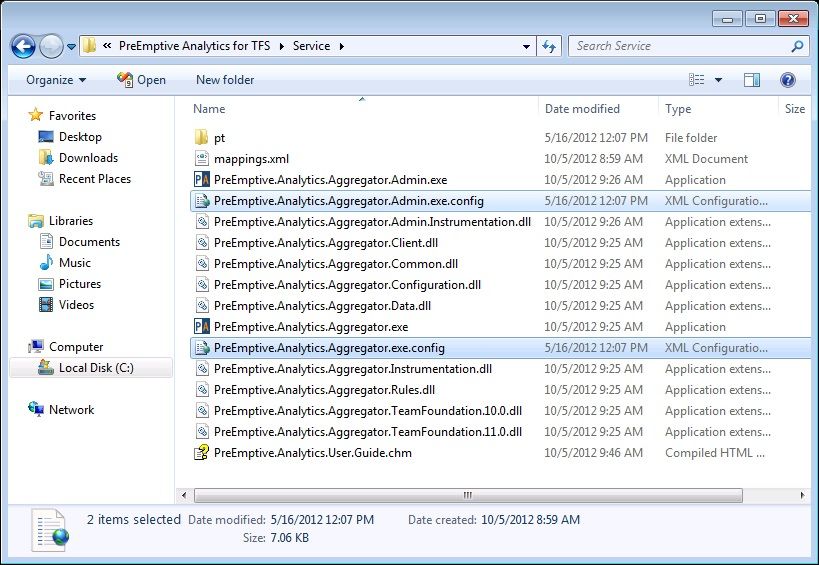The image size is (819, 565).
Task: Click the horizontal scrollbar thumb
Action: [468, 495]
